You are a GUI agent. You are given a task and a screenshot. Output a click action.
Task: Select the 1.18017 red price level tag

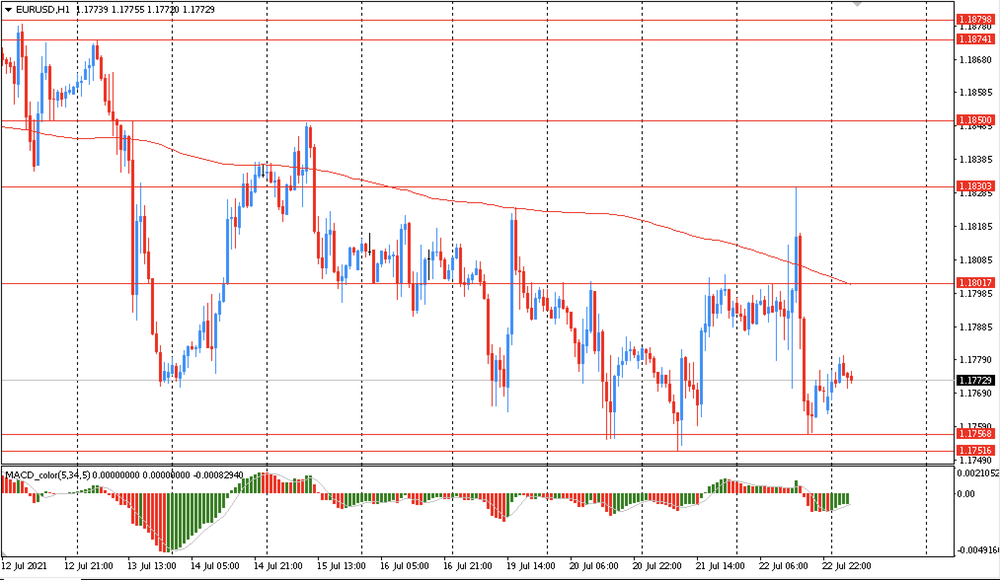pos(975,283)
